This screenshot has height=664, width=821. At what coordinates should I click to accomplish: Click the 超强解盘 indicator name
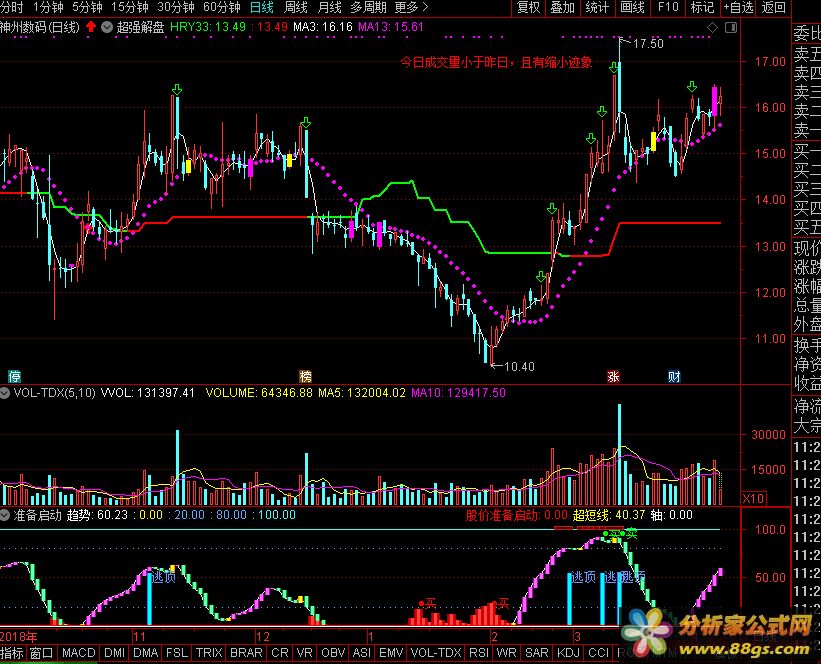(140, 27)
